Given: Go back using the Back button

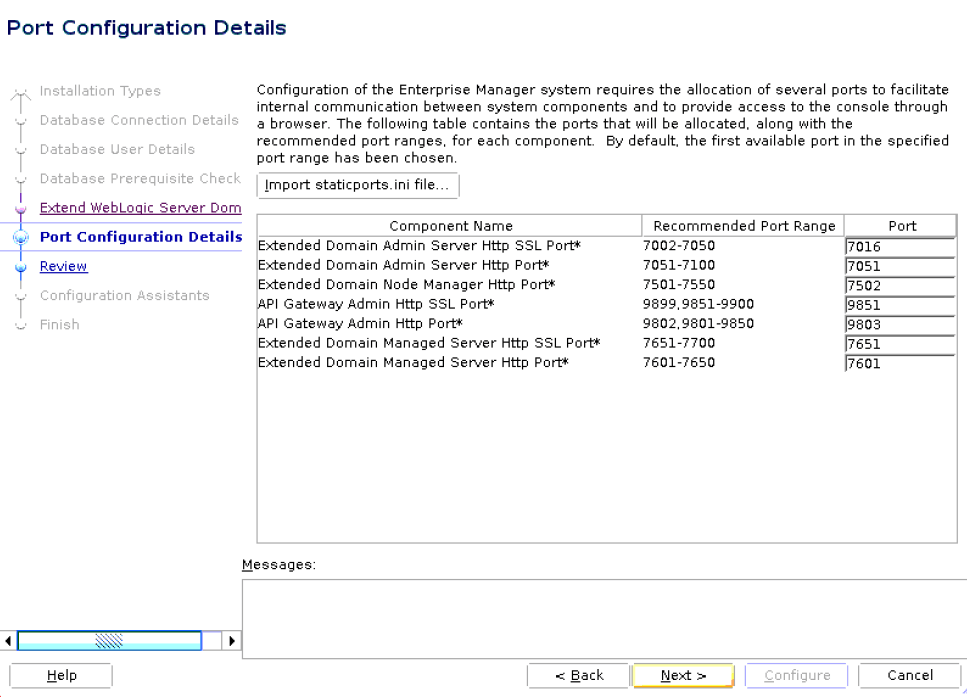Looking at the screenshot, I should pyautogui.click(x=578, y=675).
